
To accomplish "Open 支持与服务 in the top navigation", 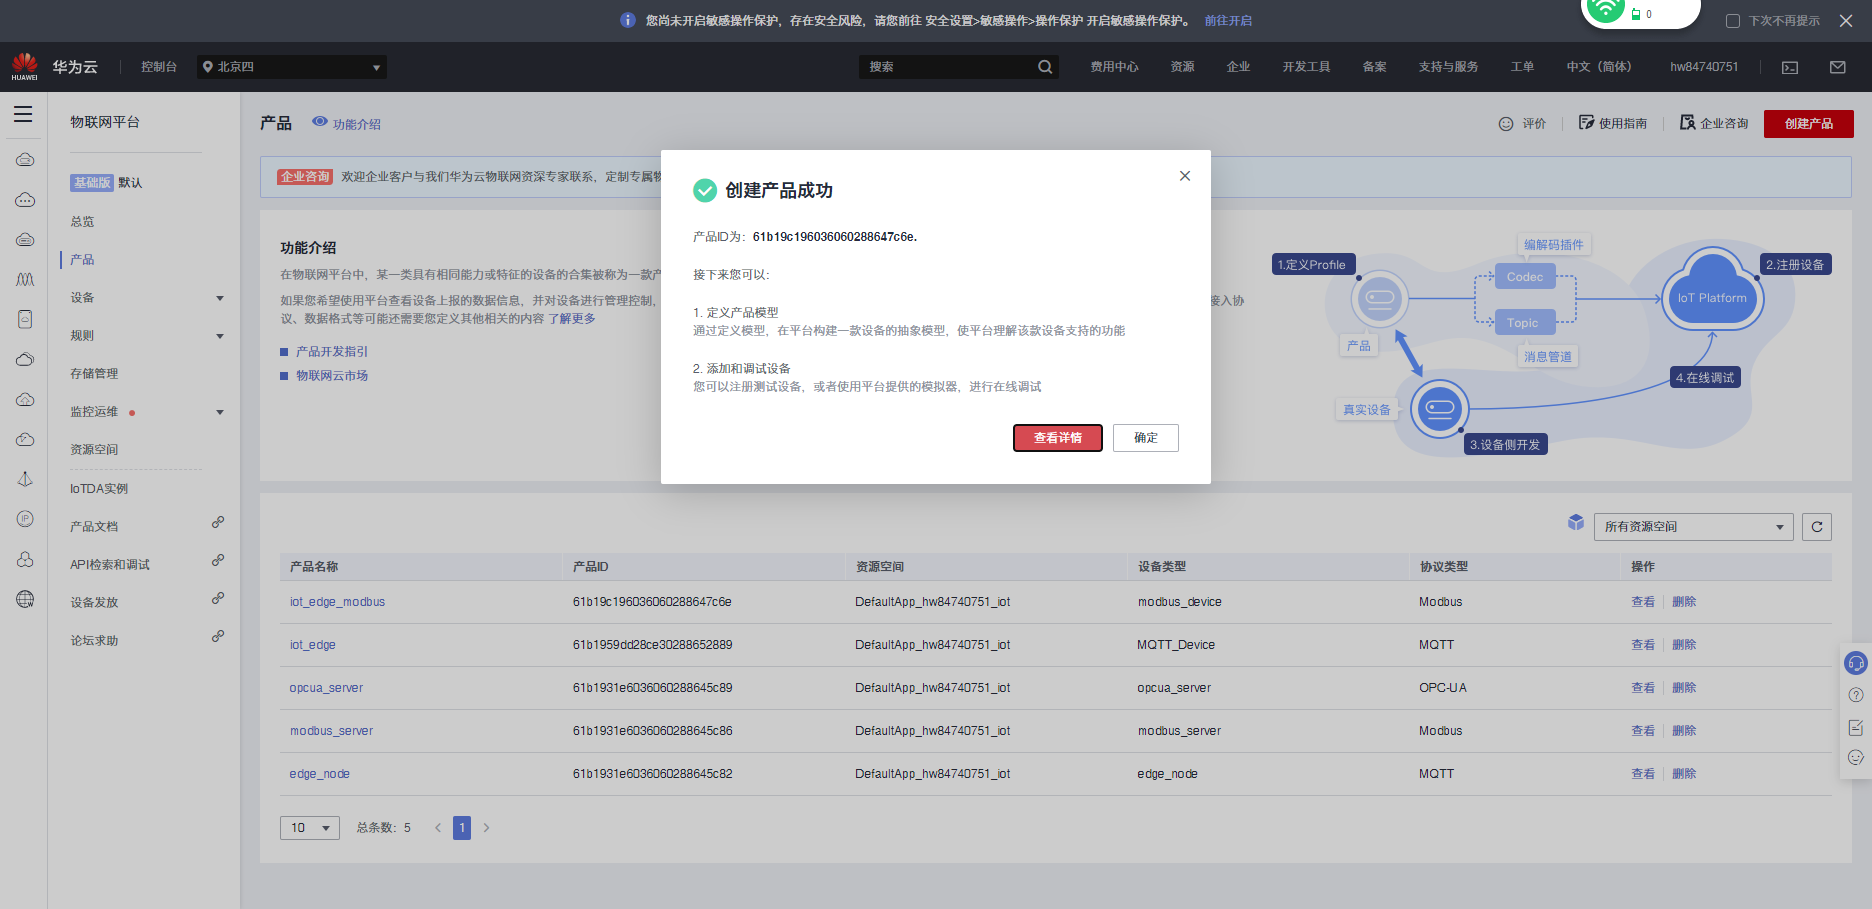I will [1448, 67].
